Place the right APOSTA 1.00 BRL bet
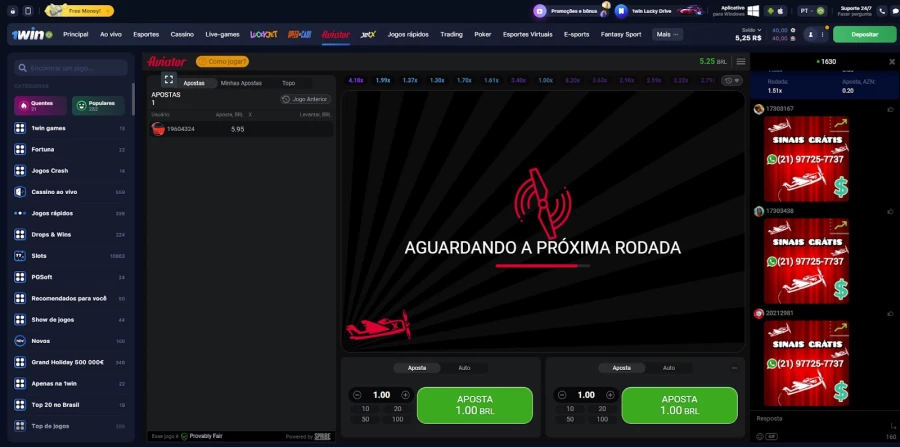900x447 pixels. (x=679, y=405)
